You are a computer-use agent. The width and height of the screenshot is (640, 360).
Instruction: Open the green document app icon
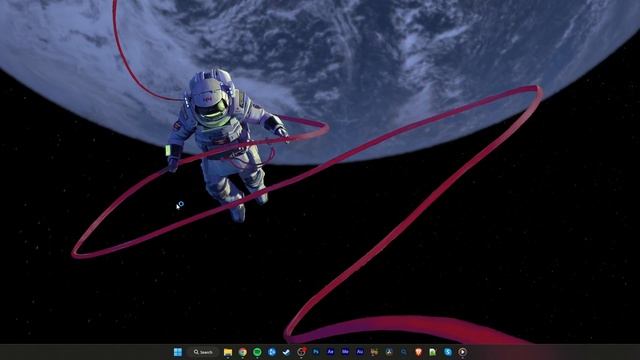[433, 352]
